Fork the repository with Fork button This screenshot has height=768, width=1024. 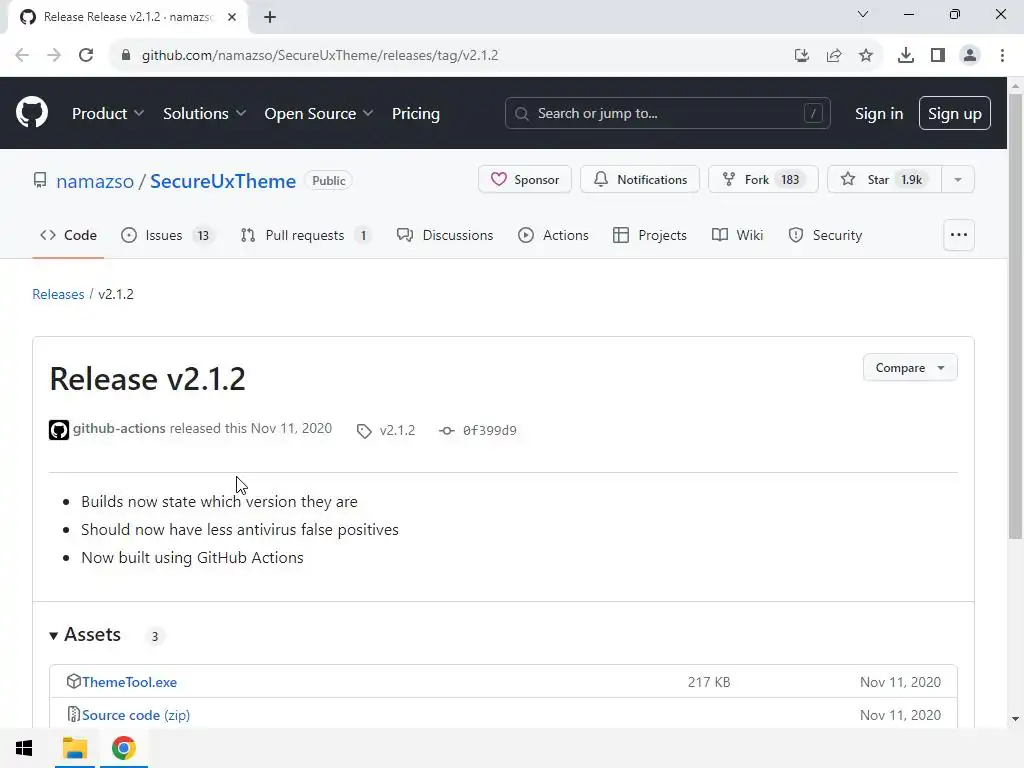(763, 180)
